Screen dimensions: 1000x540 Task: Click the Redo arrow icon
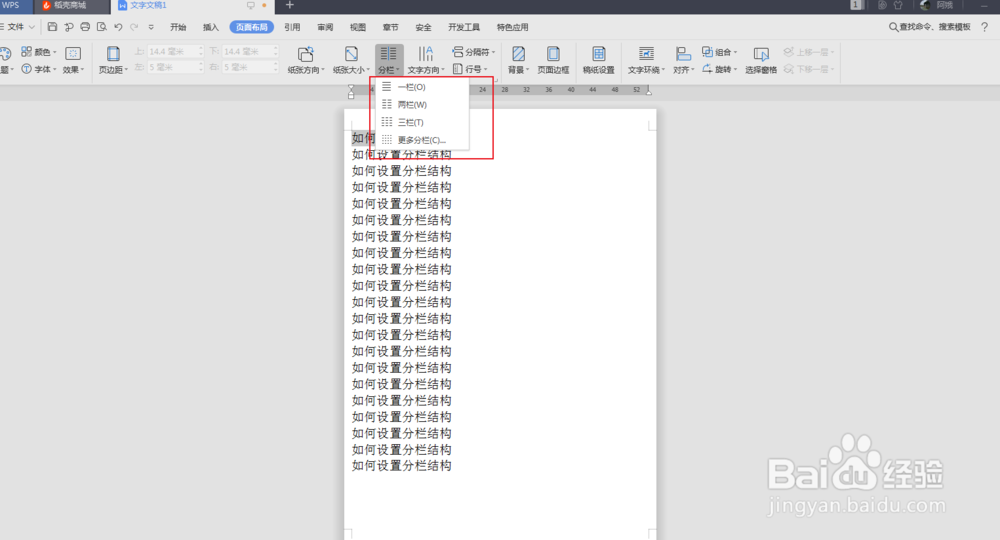click(134, 27)
